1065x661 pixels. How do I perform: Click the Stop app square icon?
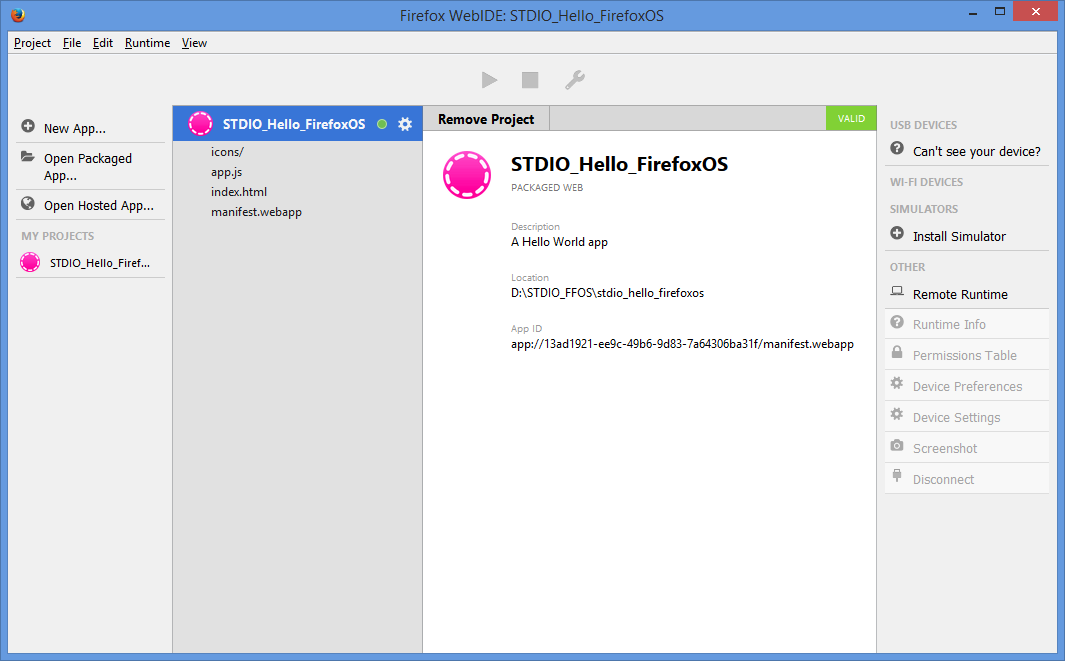pos(530,80)
